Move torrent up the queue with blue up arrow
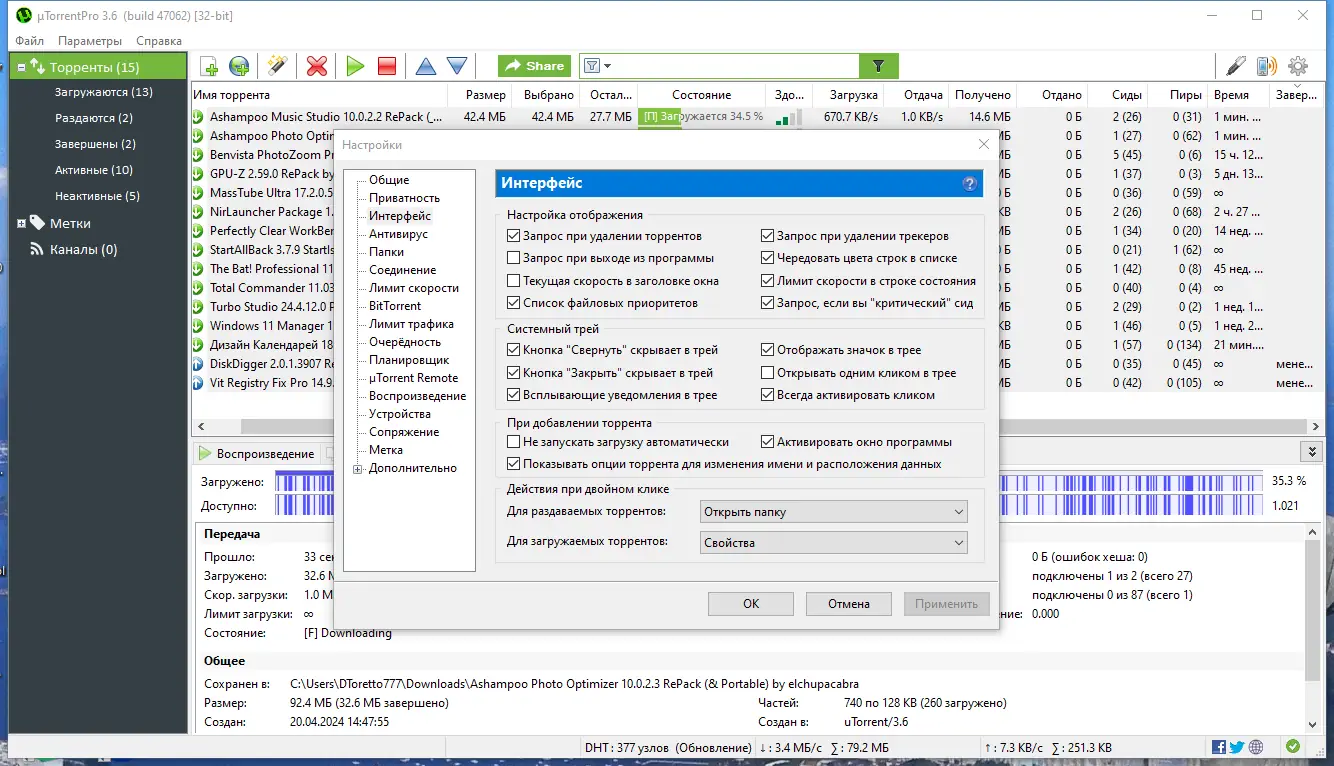Image resolution: width=1334 pixels, height=766 pixels. pyautogui.click(x=426, y=66)
